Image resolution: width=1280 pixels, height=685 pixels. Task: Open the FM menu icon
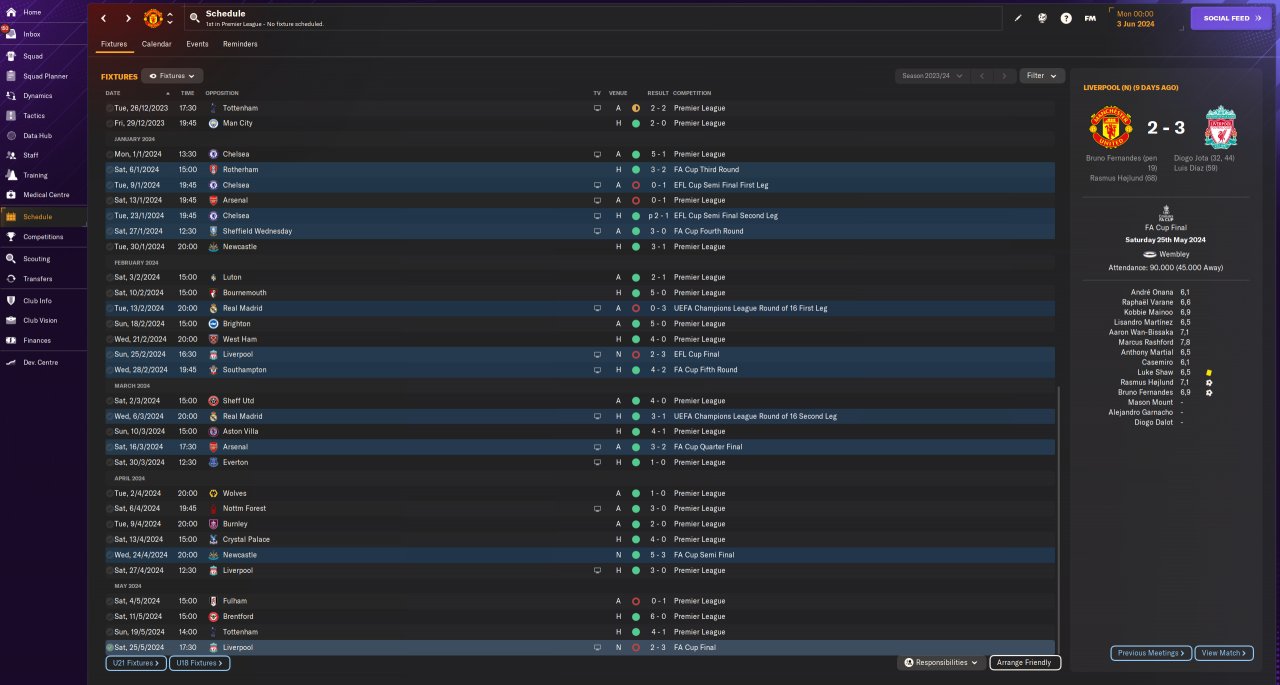coord(1090,18)
